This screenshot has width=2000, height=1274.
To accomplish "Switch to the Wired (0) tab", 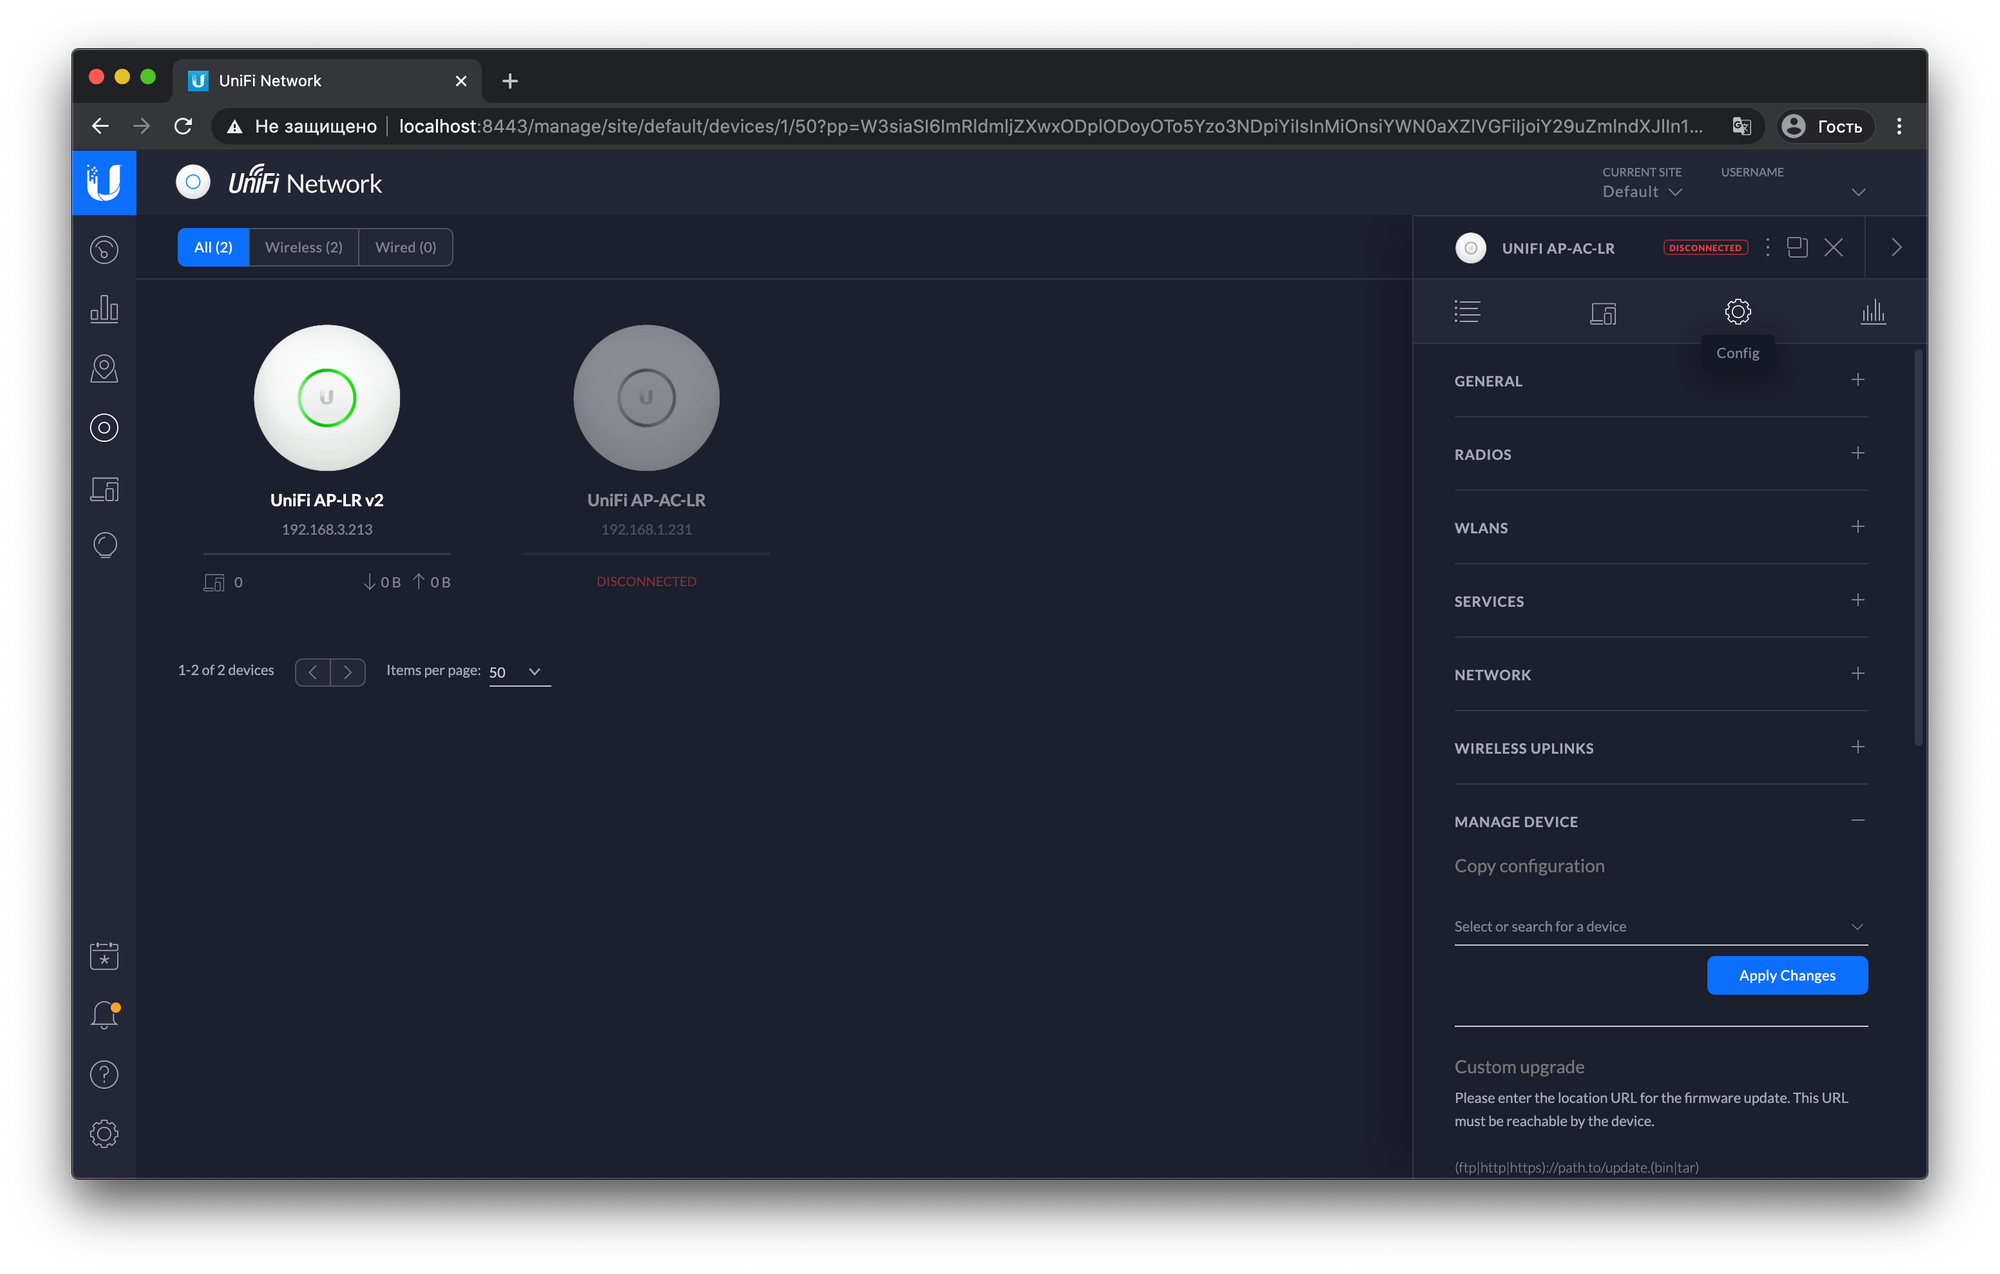I will pyautogui.click(x=405, y=246).
